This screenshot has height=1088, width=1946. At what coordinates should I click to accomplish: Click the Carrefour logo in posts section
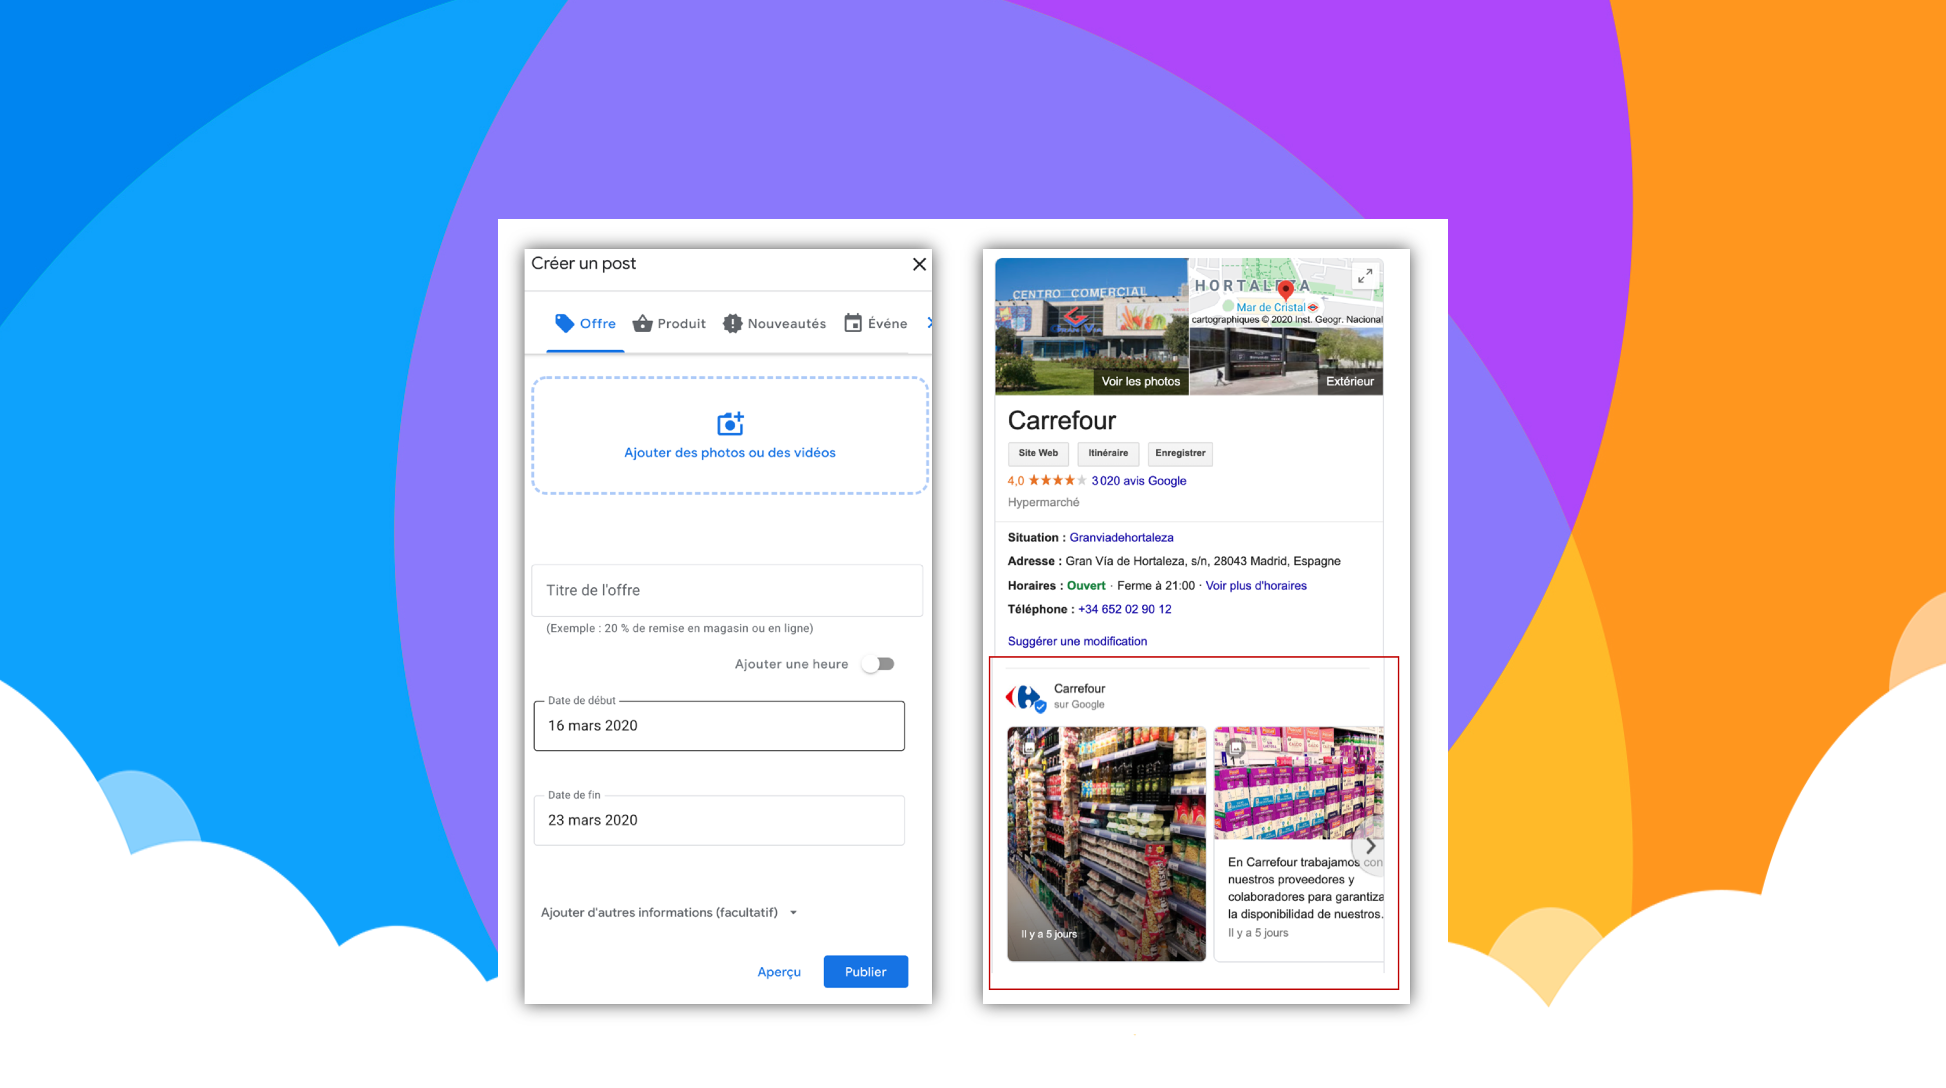point(1026,697)
